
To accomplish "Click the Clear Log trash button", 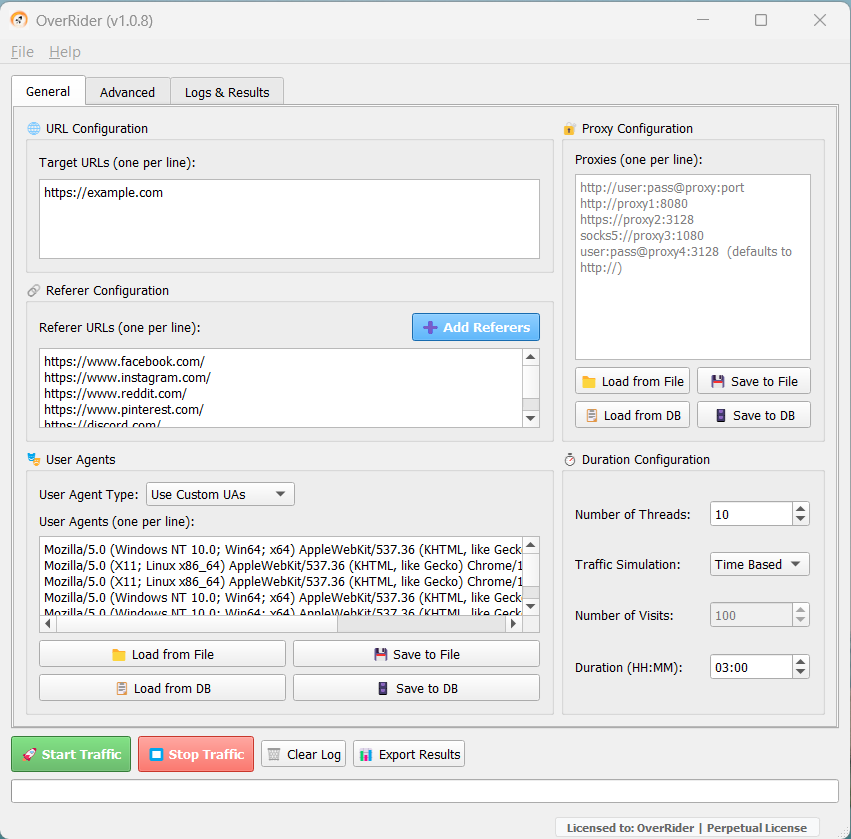I will click(x=303, y=754).
